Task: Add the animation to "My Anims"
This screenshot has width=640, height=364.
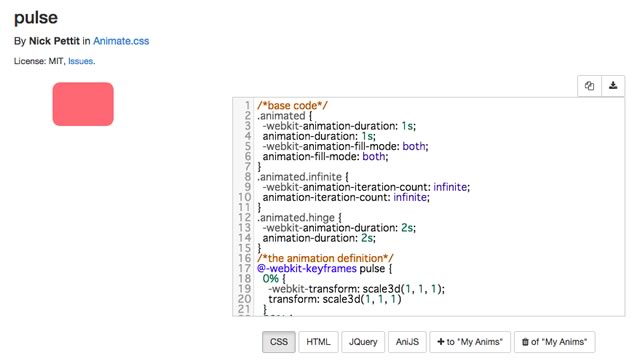Action: (470, 342)
